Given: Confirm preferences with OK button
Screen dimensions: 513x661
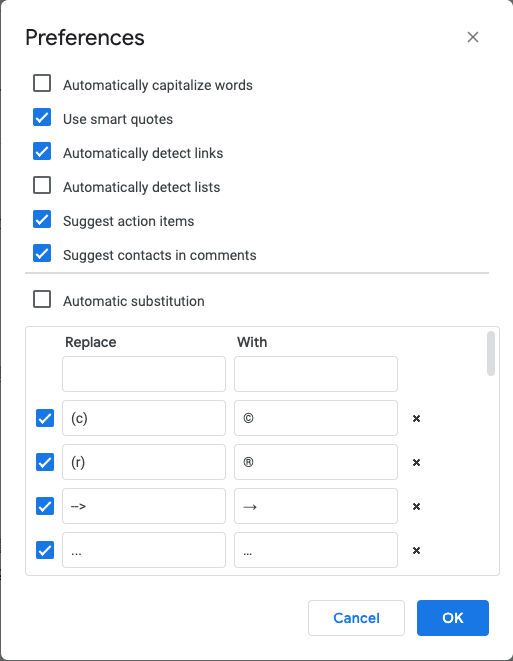Looking at the screenshot, I should (x=453, y=618).
